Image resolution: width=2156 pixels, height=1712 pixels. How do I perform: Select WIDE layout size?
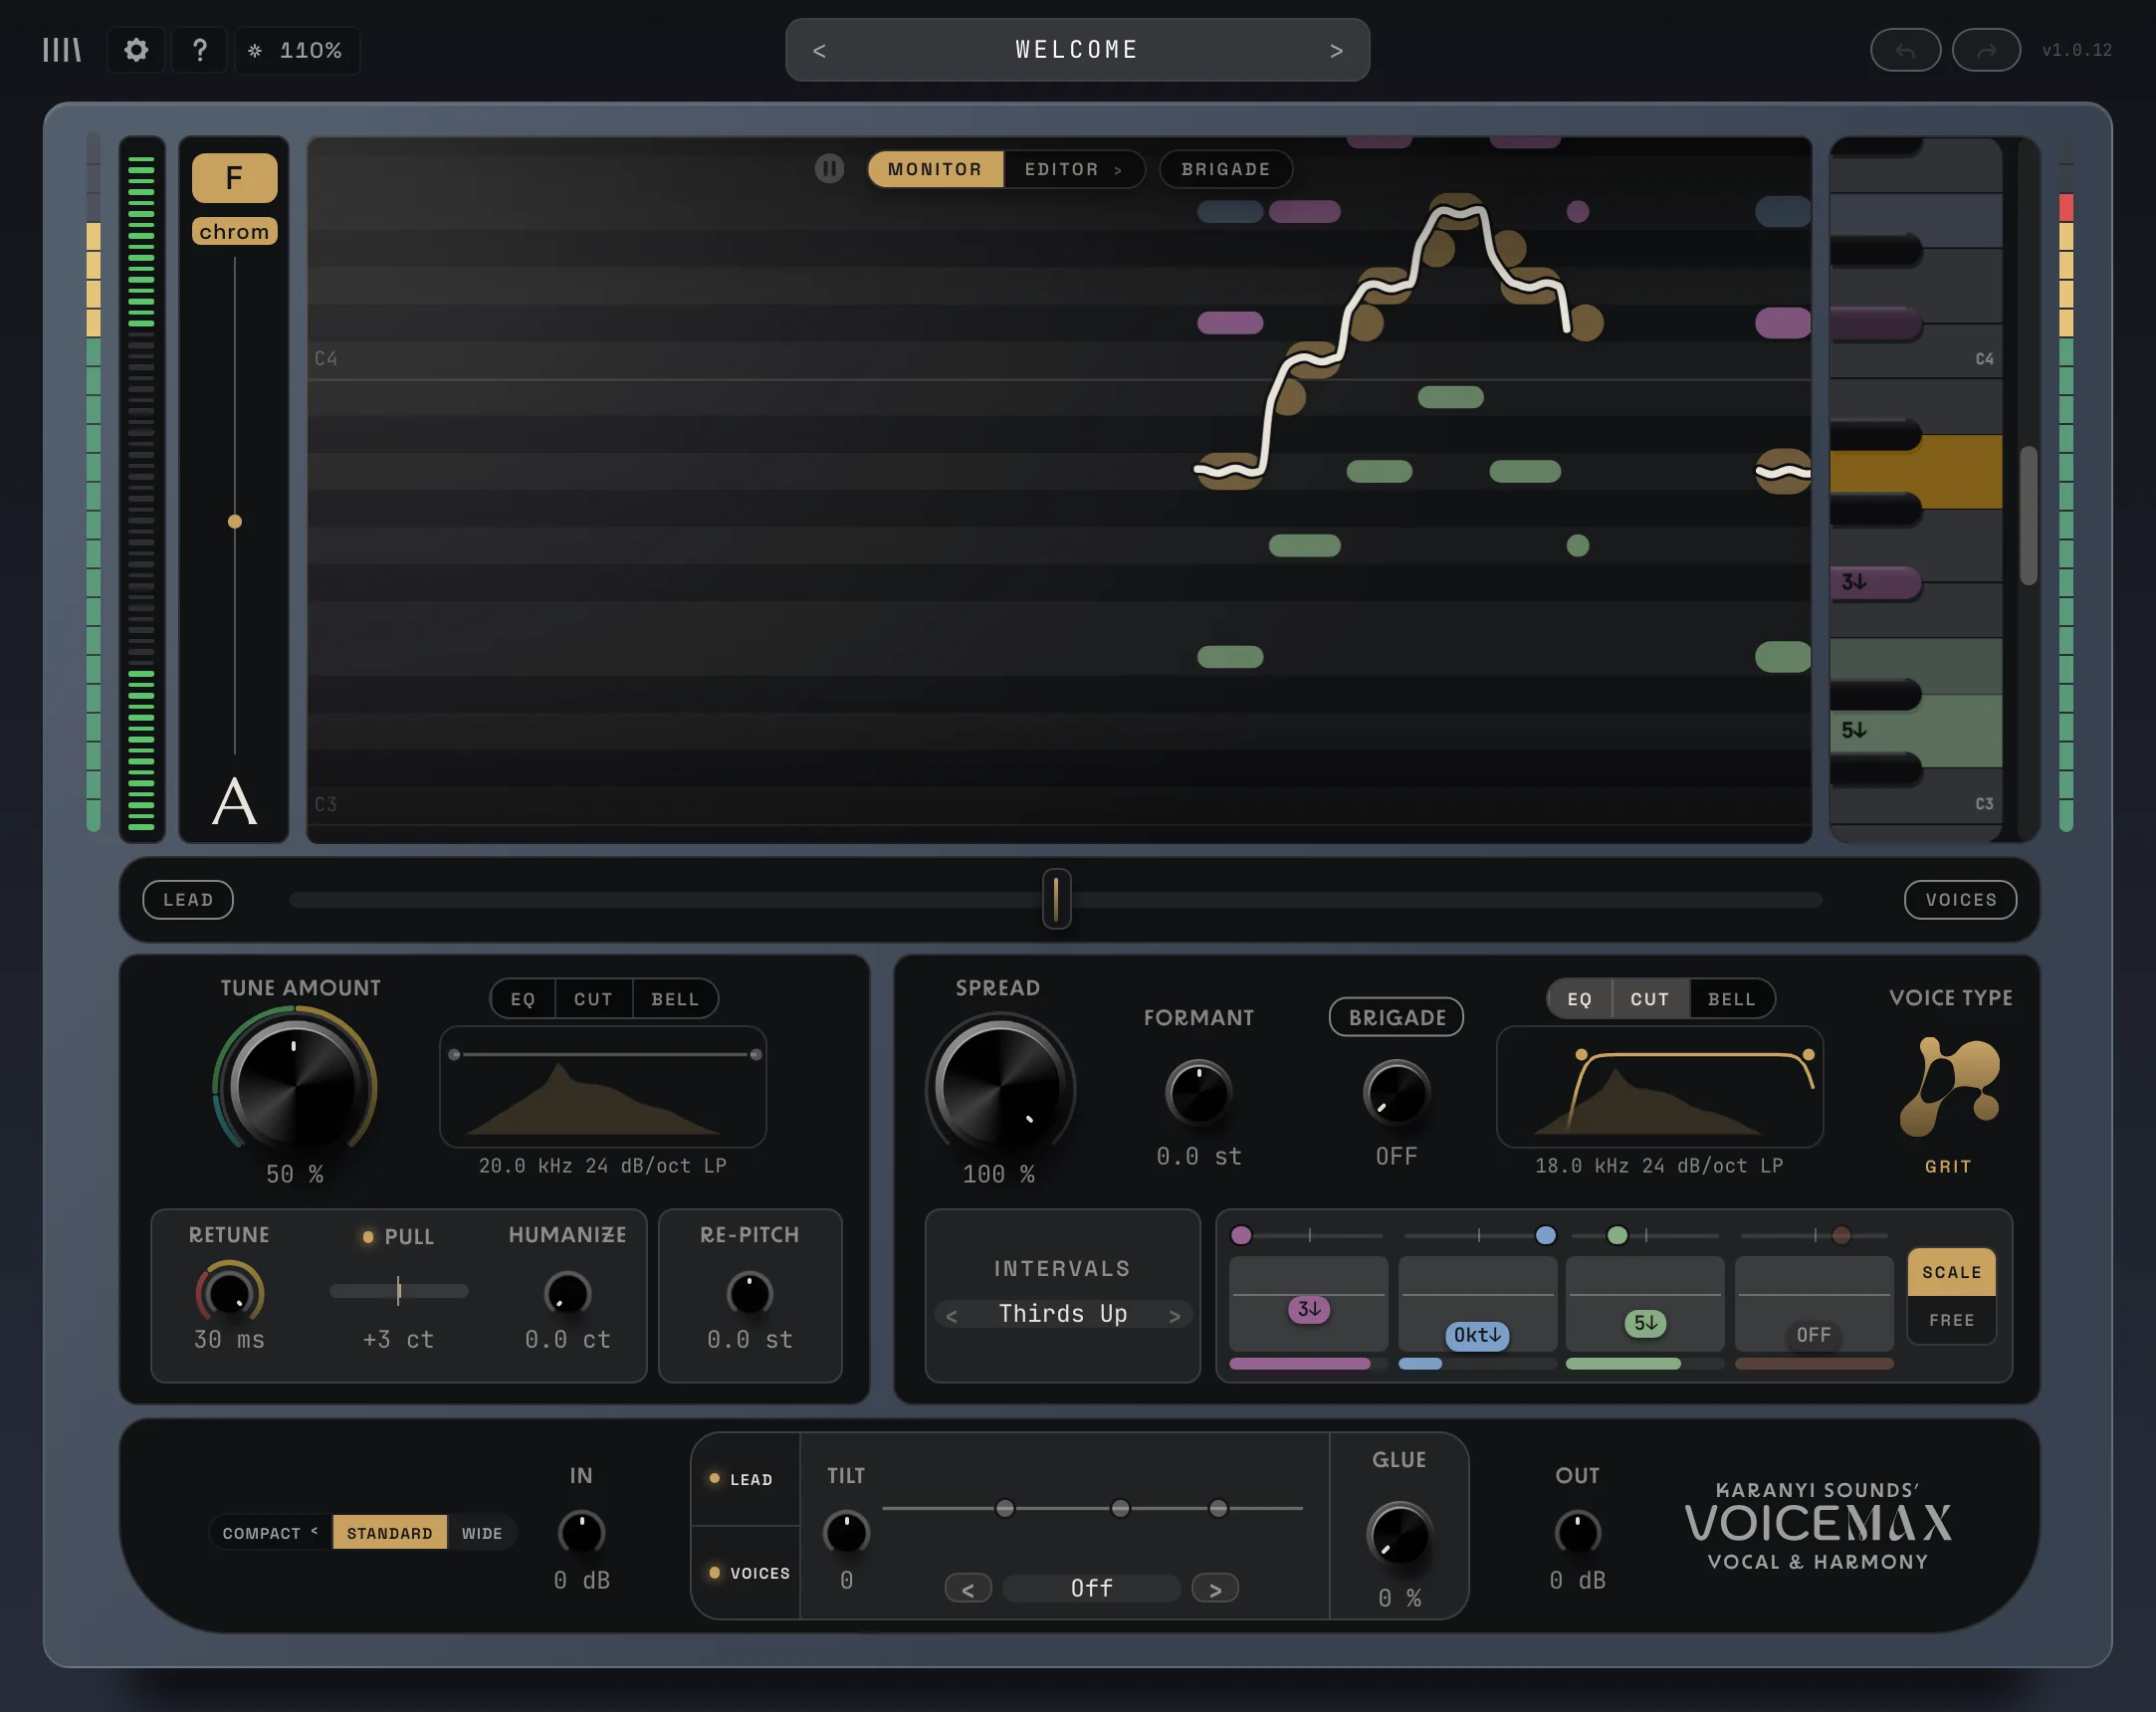(x=482, y=1533)
